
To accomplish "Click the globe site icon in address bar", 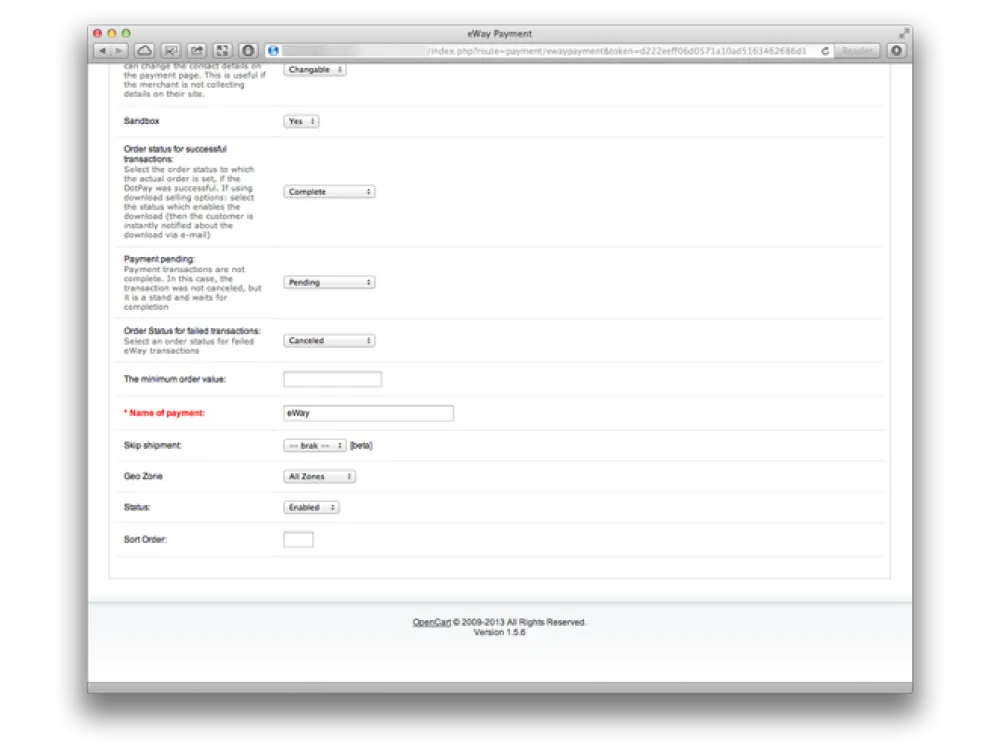I will tap(273, 50).
